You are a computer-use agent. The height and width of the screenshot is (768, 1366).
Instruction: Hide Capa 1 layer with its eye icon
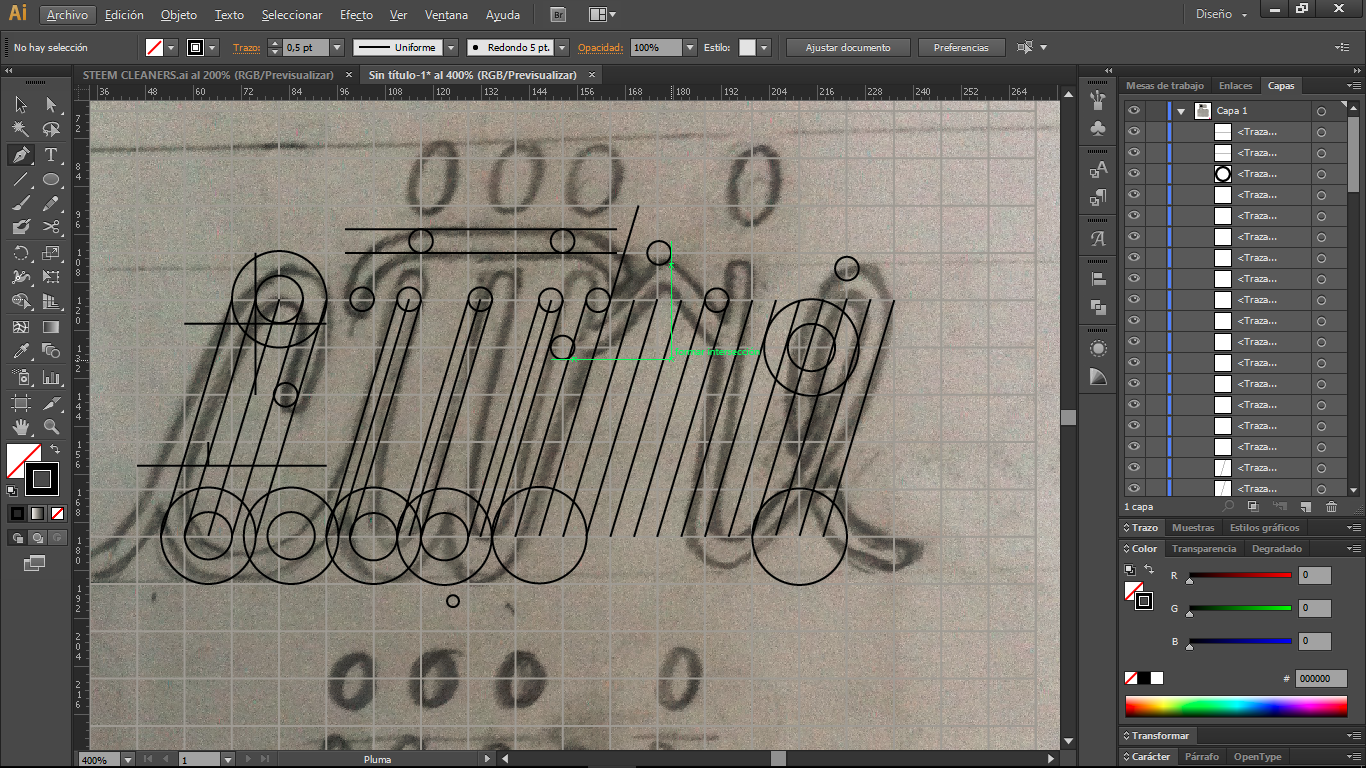tap(1133, 111)
